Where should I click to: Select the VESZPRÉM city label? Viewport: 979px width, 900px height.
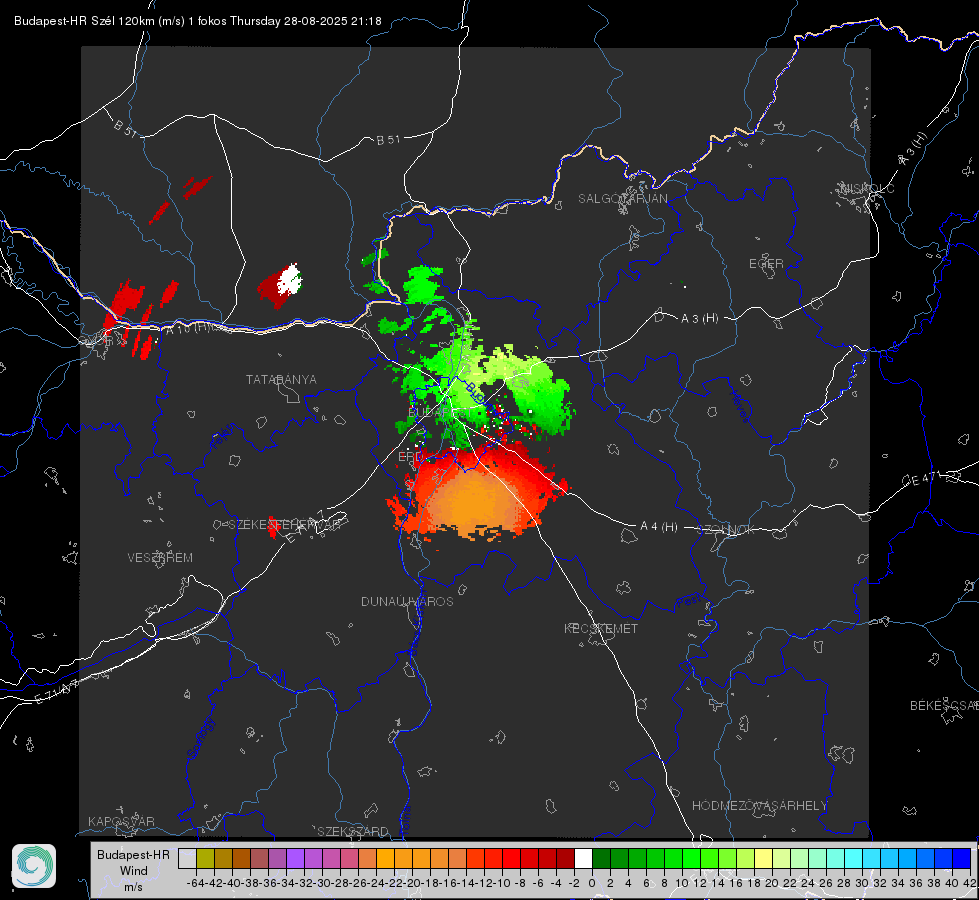coord(160,558)
